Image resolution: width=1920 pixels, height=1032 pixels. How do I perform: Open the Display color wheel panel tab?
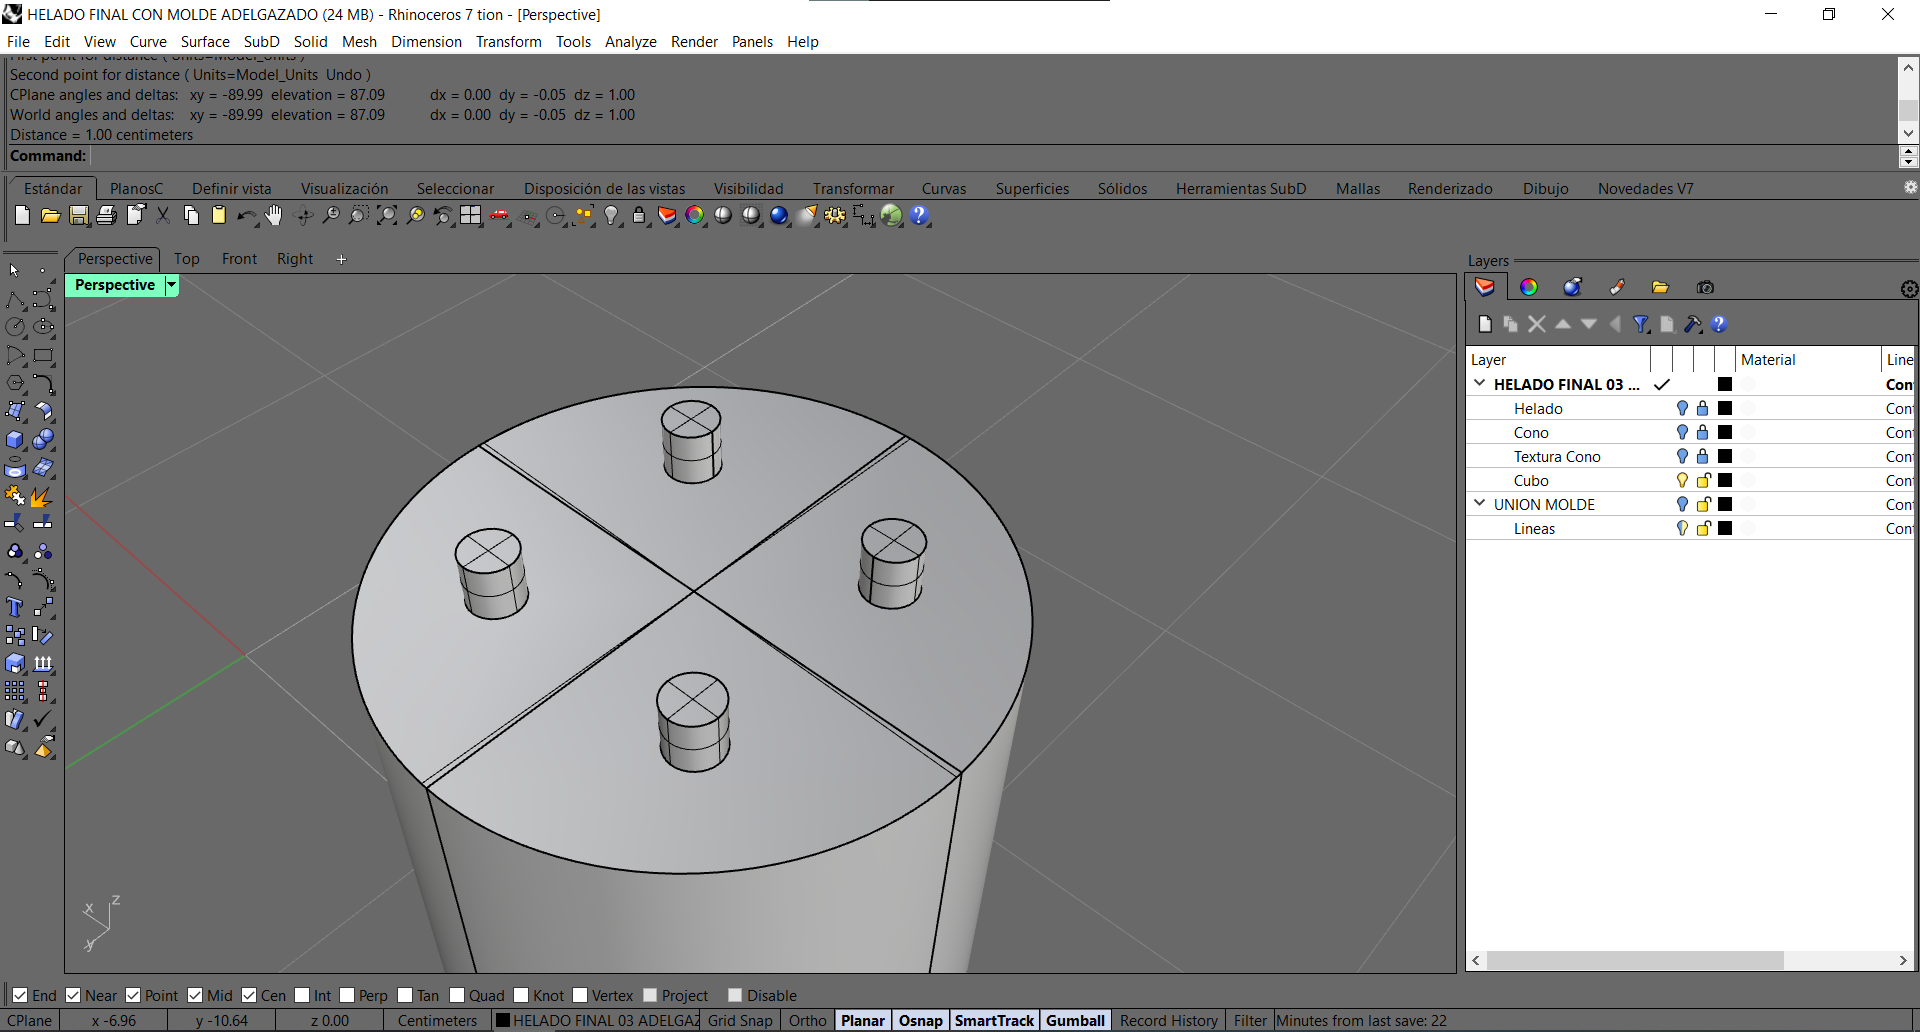pyautogui.click(x=1529, y=287)
